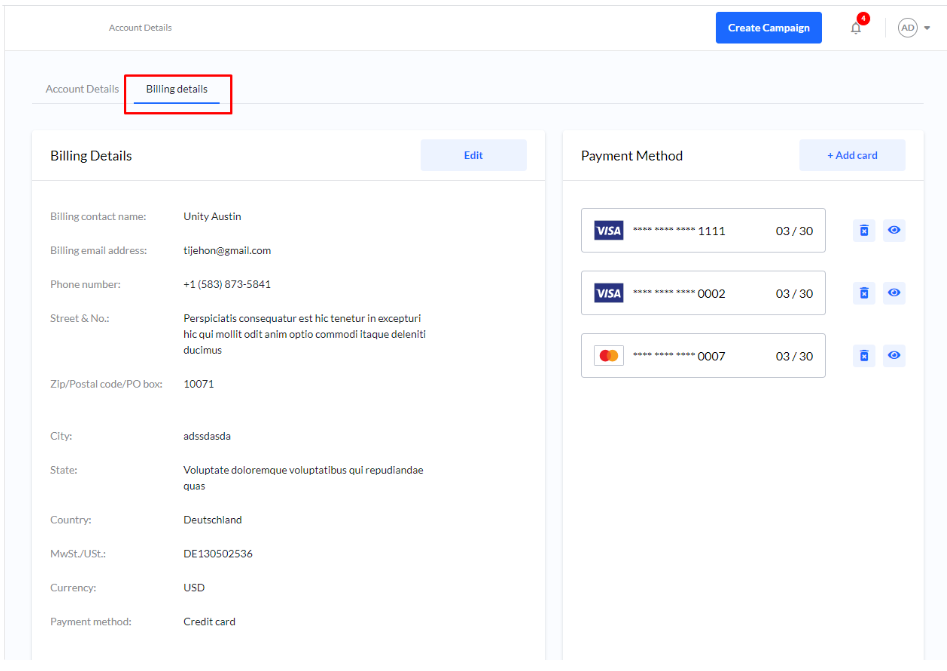Click the AD user avatar icon
This screenshot has width=947, height=671.
click(x=907, y=28)
